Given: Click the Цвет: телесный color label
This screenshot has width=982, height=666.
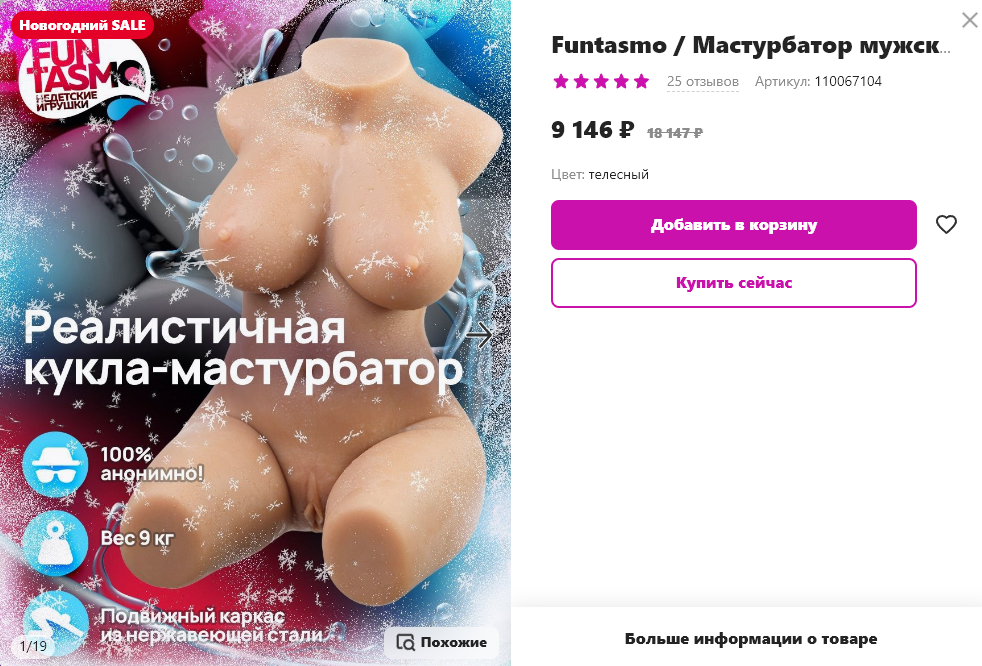Looking at the screenshot, I should tap(600, 175).
